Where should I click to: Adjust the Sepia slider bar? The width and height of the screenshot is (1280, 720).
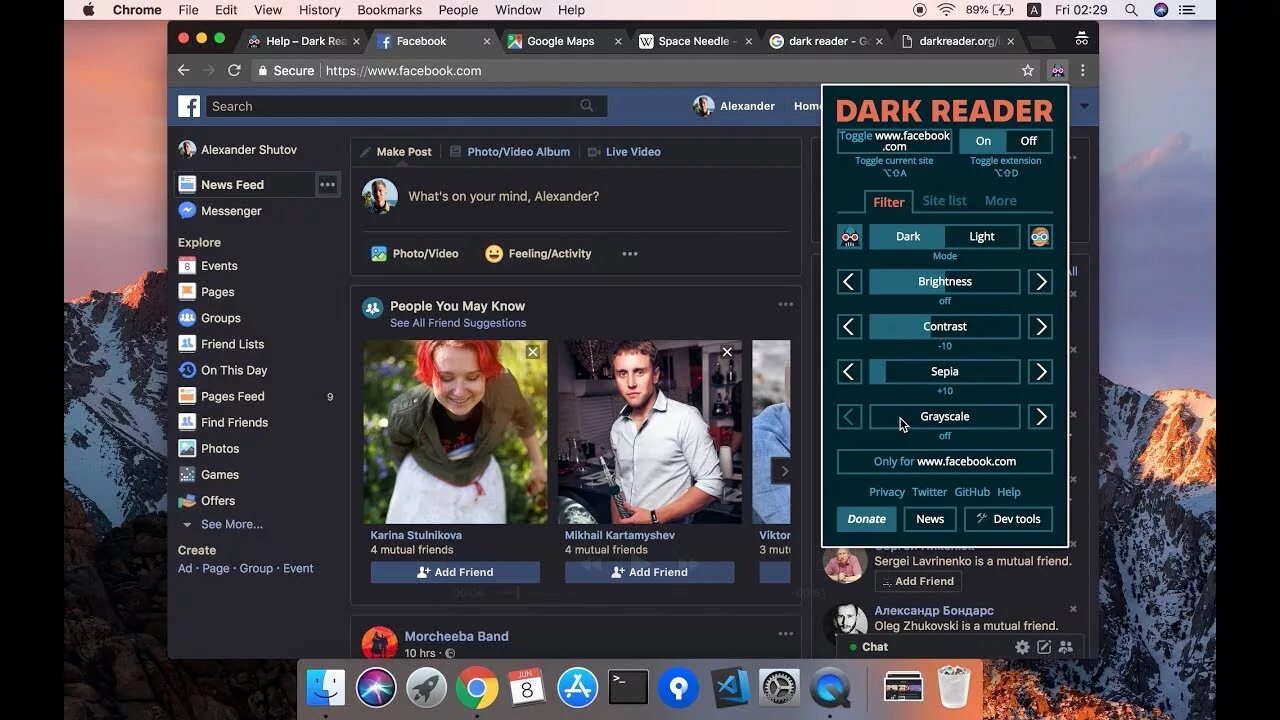[945, 372]
